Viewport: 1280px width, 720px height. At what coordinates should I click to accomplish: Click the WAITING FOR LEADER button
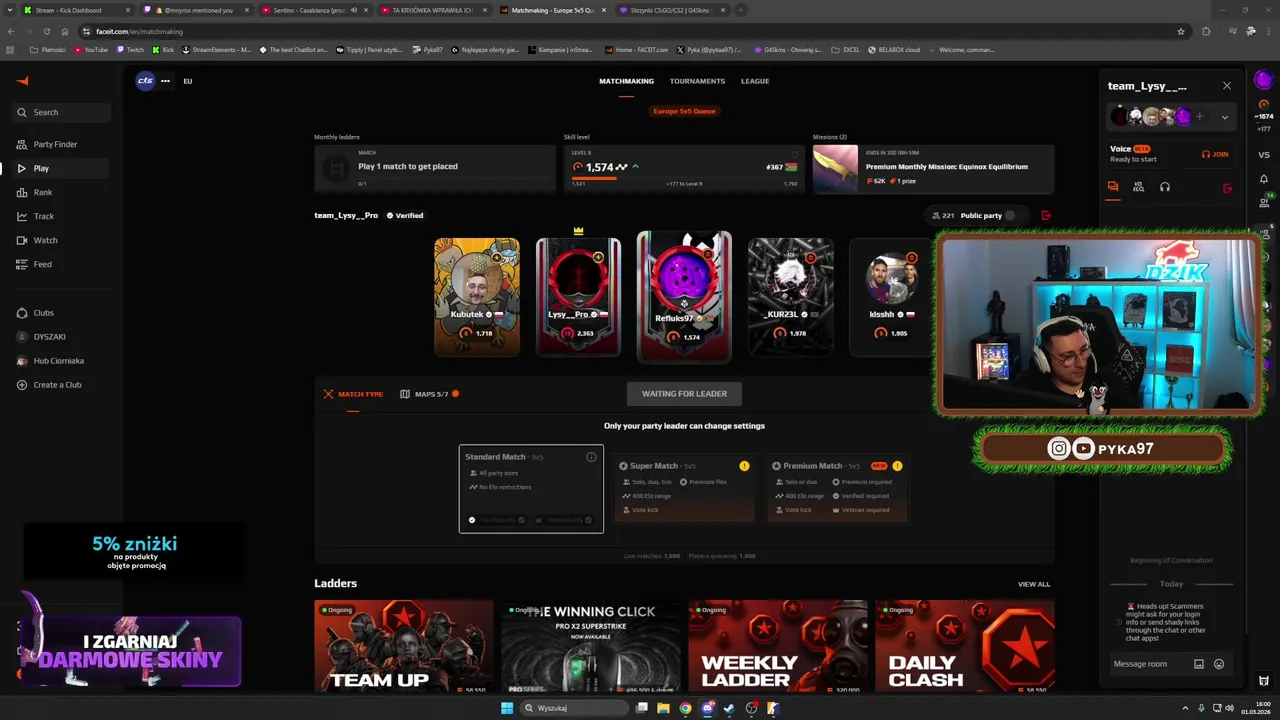coord(684,393)
